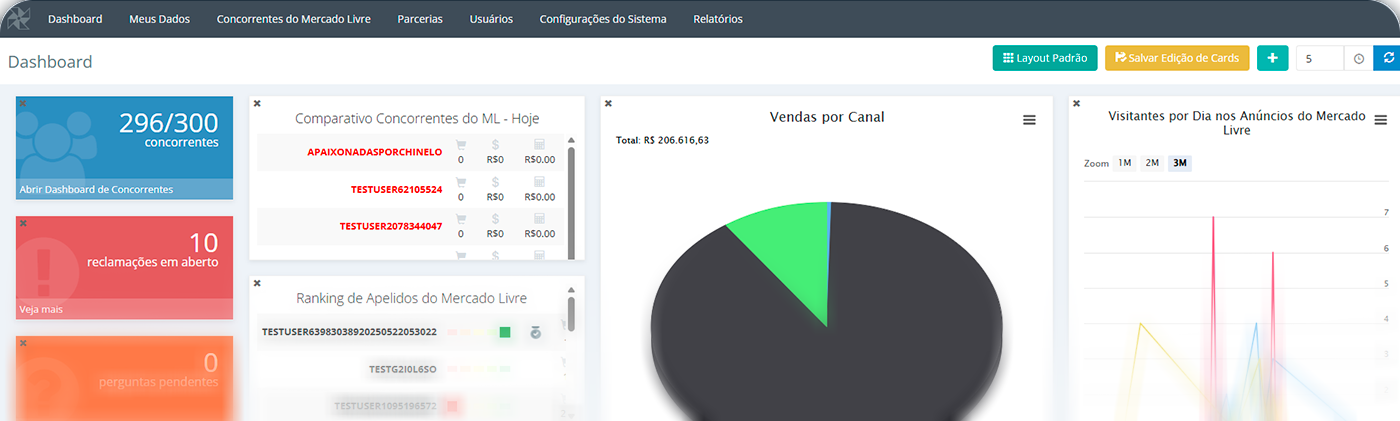Select the 3M zoom range

click(x=1180, y=163)
